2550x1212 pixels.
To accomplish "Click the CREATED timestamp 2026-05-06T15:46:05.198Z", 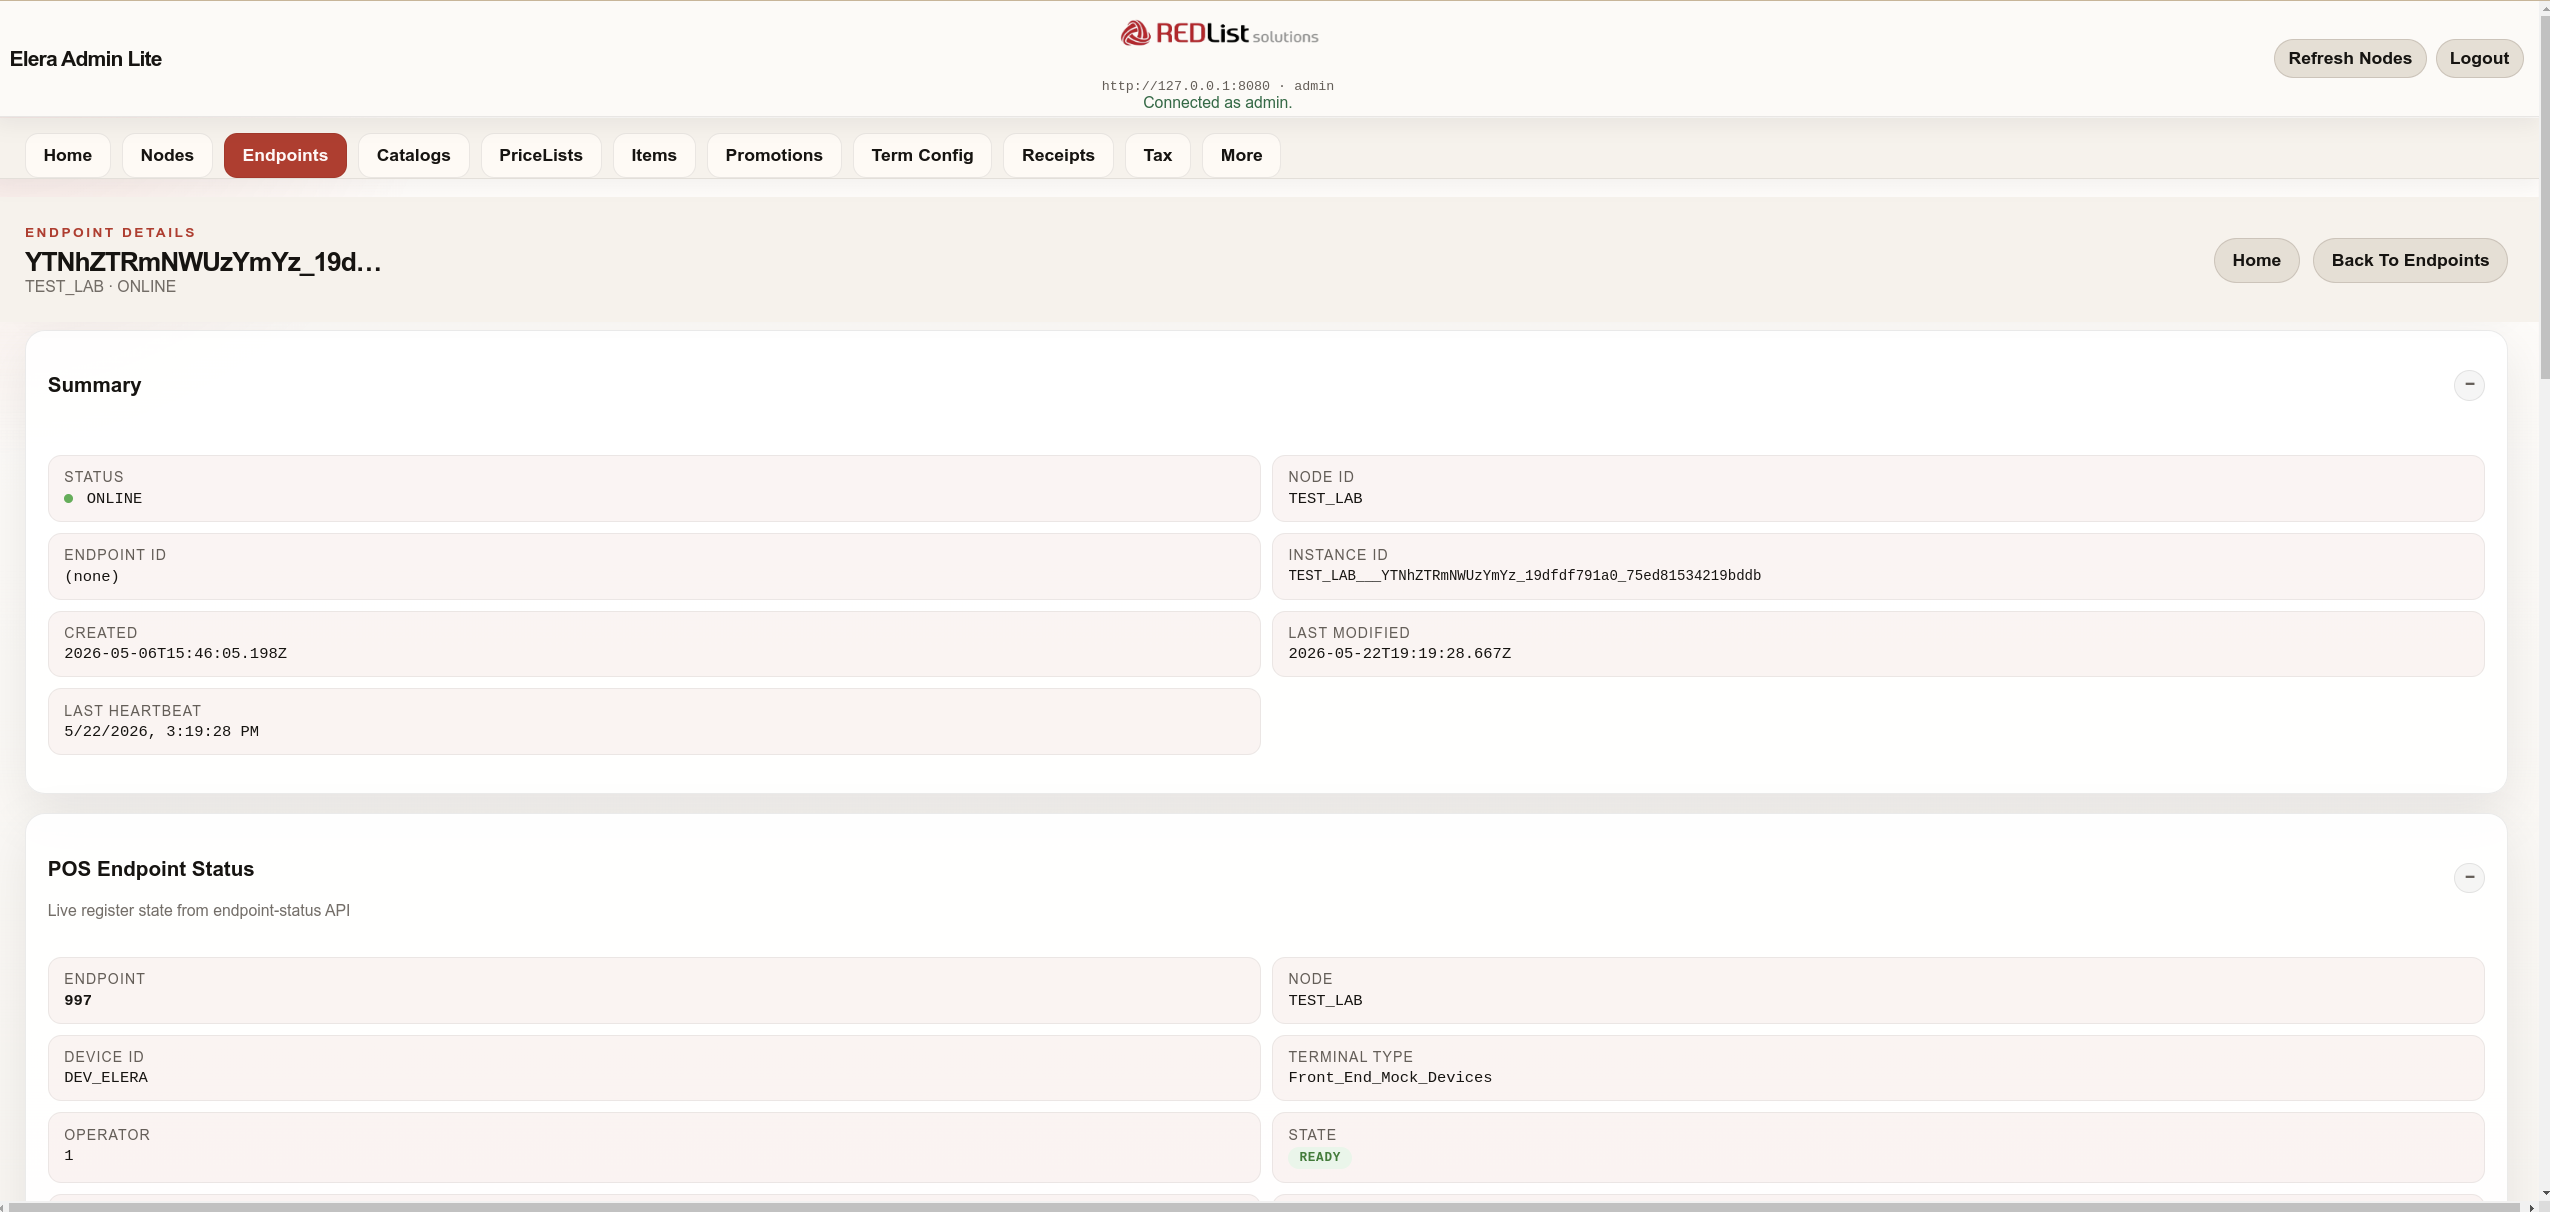I will 176,653.
